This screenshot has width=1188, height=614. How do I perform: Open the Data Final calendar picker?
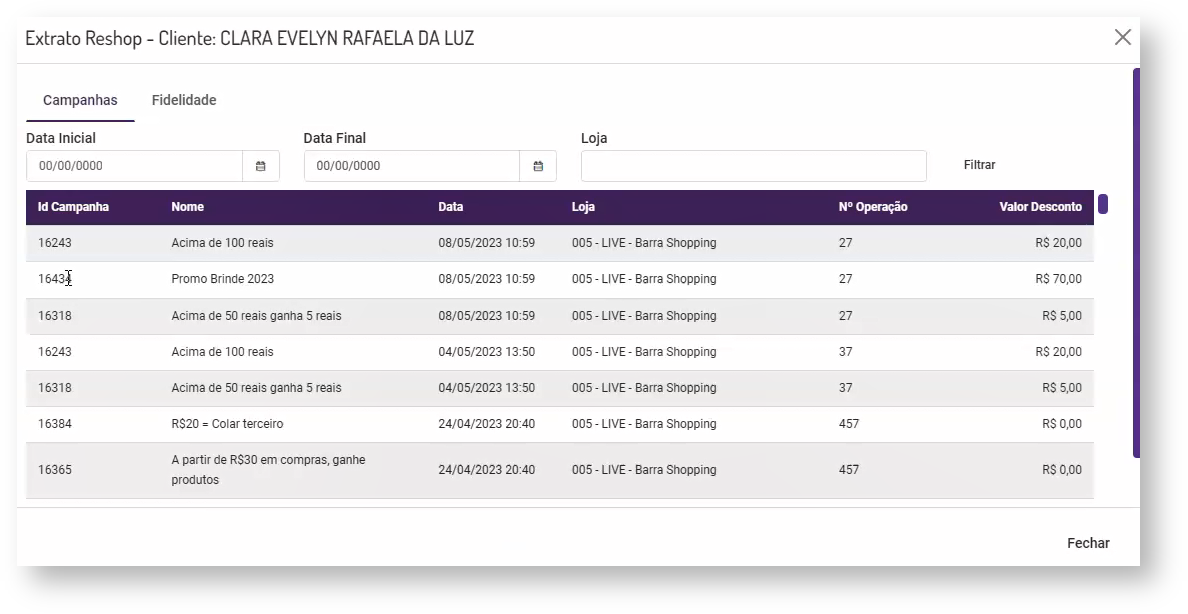[538, 166]
